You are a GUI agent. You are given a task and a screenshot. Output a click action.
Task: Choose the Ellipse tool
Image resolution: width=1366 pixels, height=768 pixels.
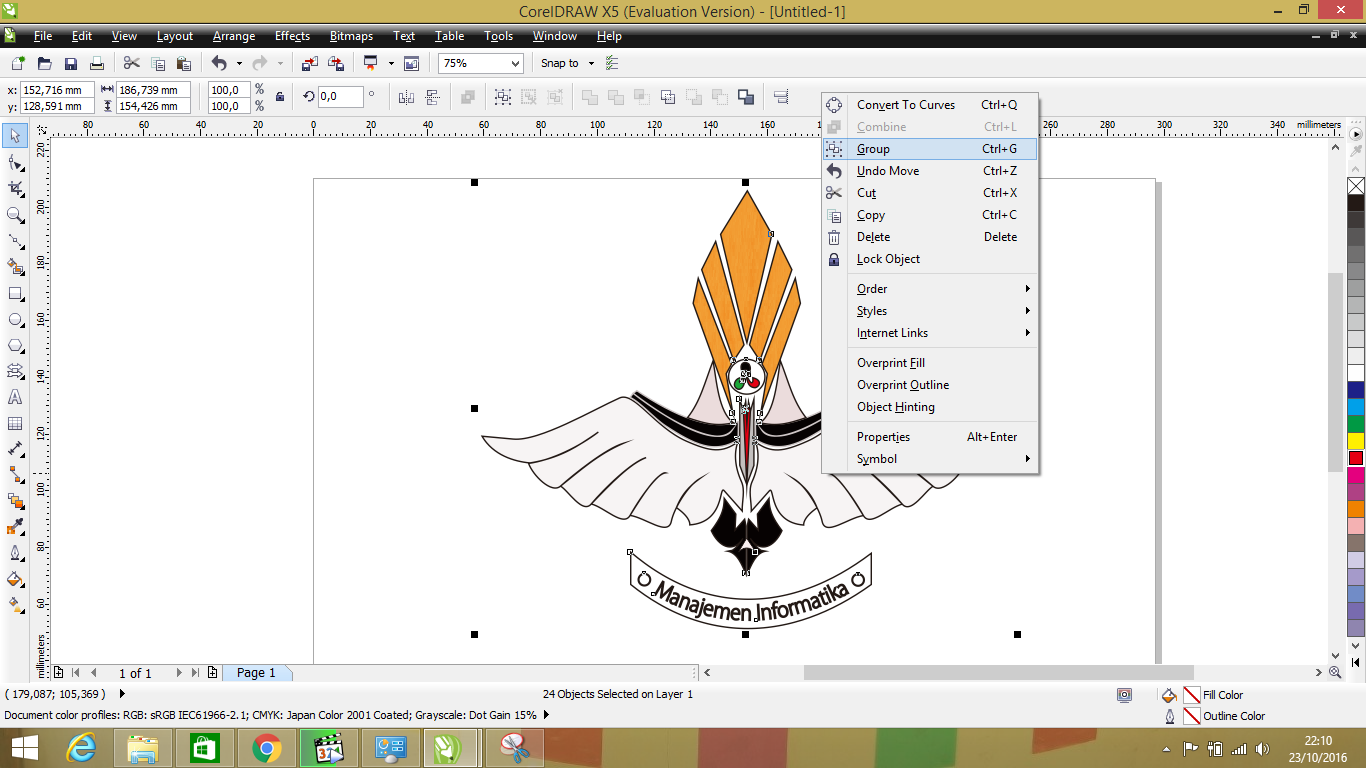tap(16, 320)
